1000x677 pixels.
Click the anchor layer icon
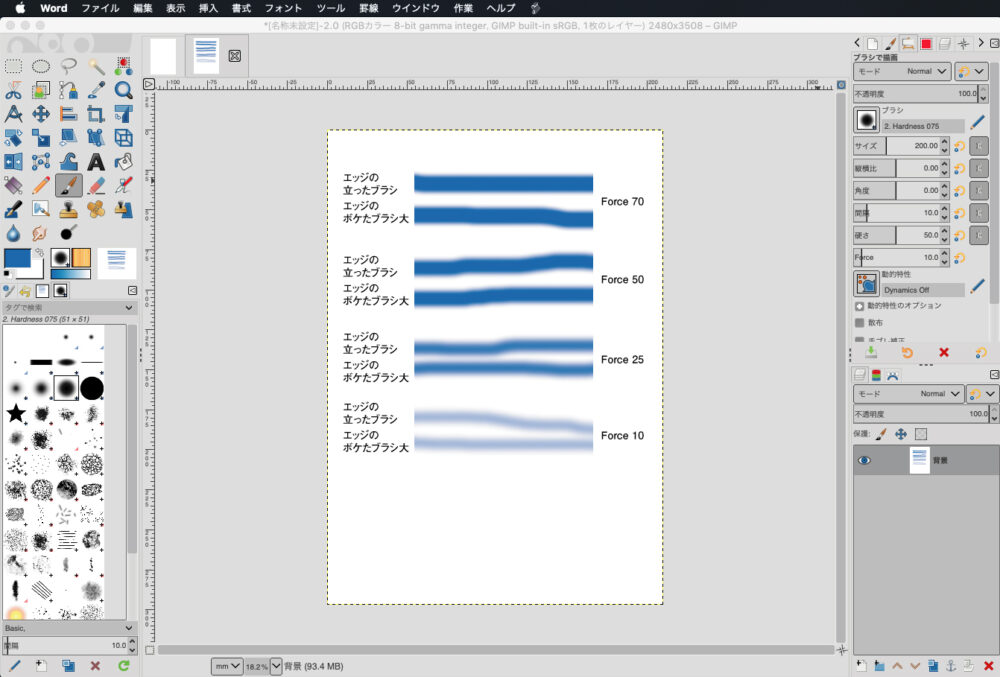[x=951, y=665]
